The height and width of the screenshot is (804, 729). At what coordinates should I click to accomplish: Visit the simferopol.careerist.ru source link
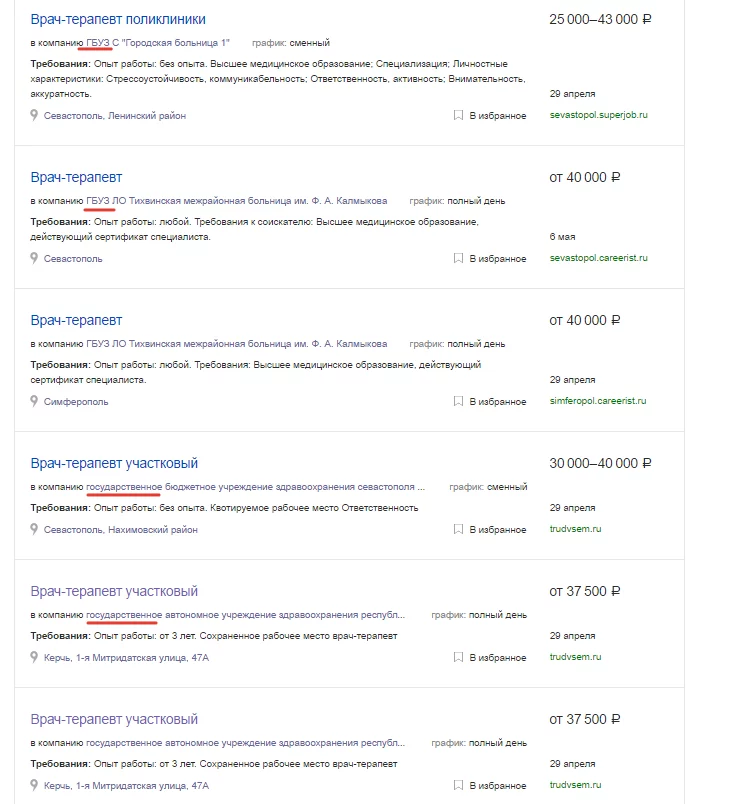coord(598,401)
